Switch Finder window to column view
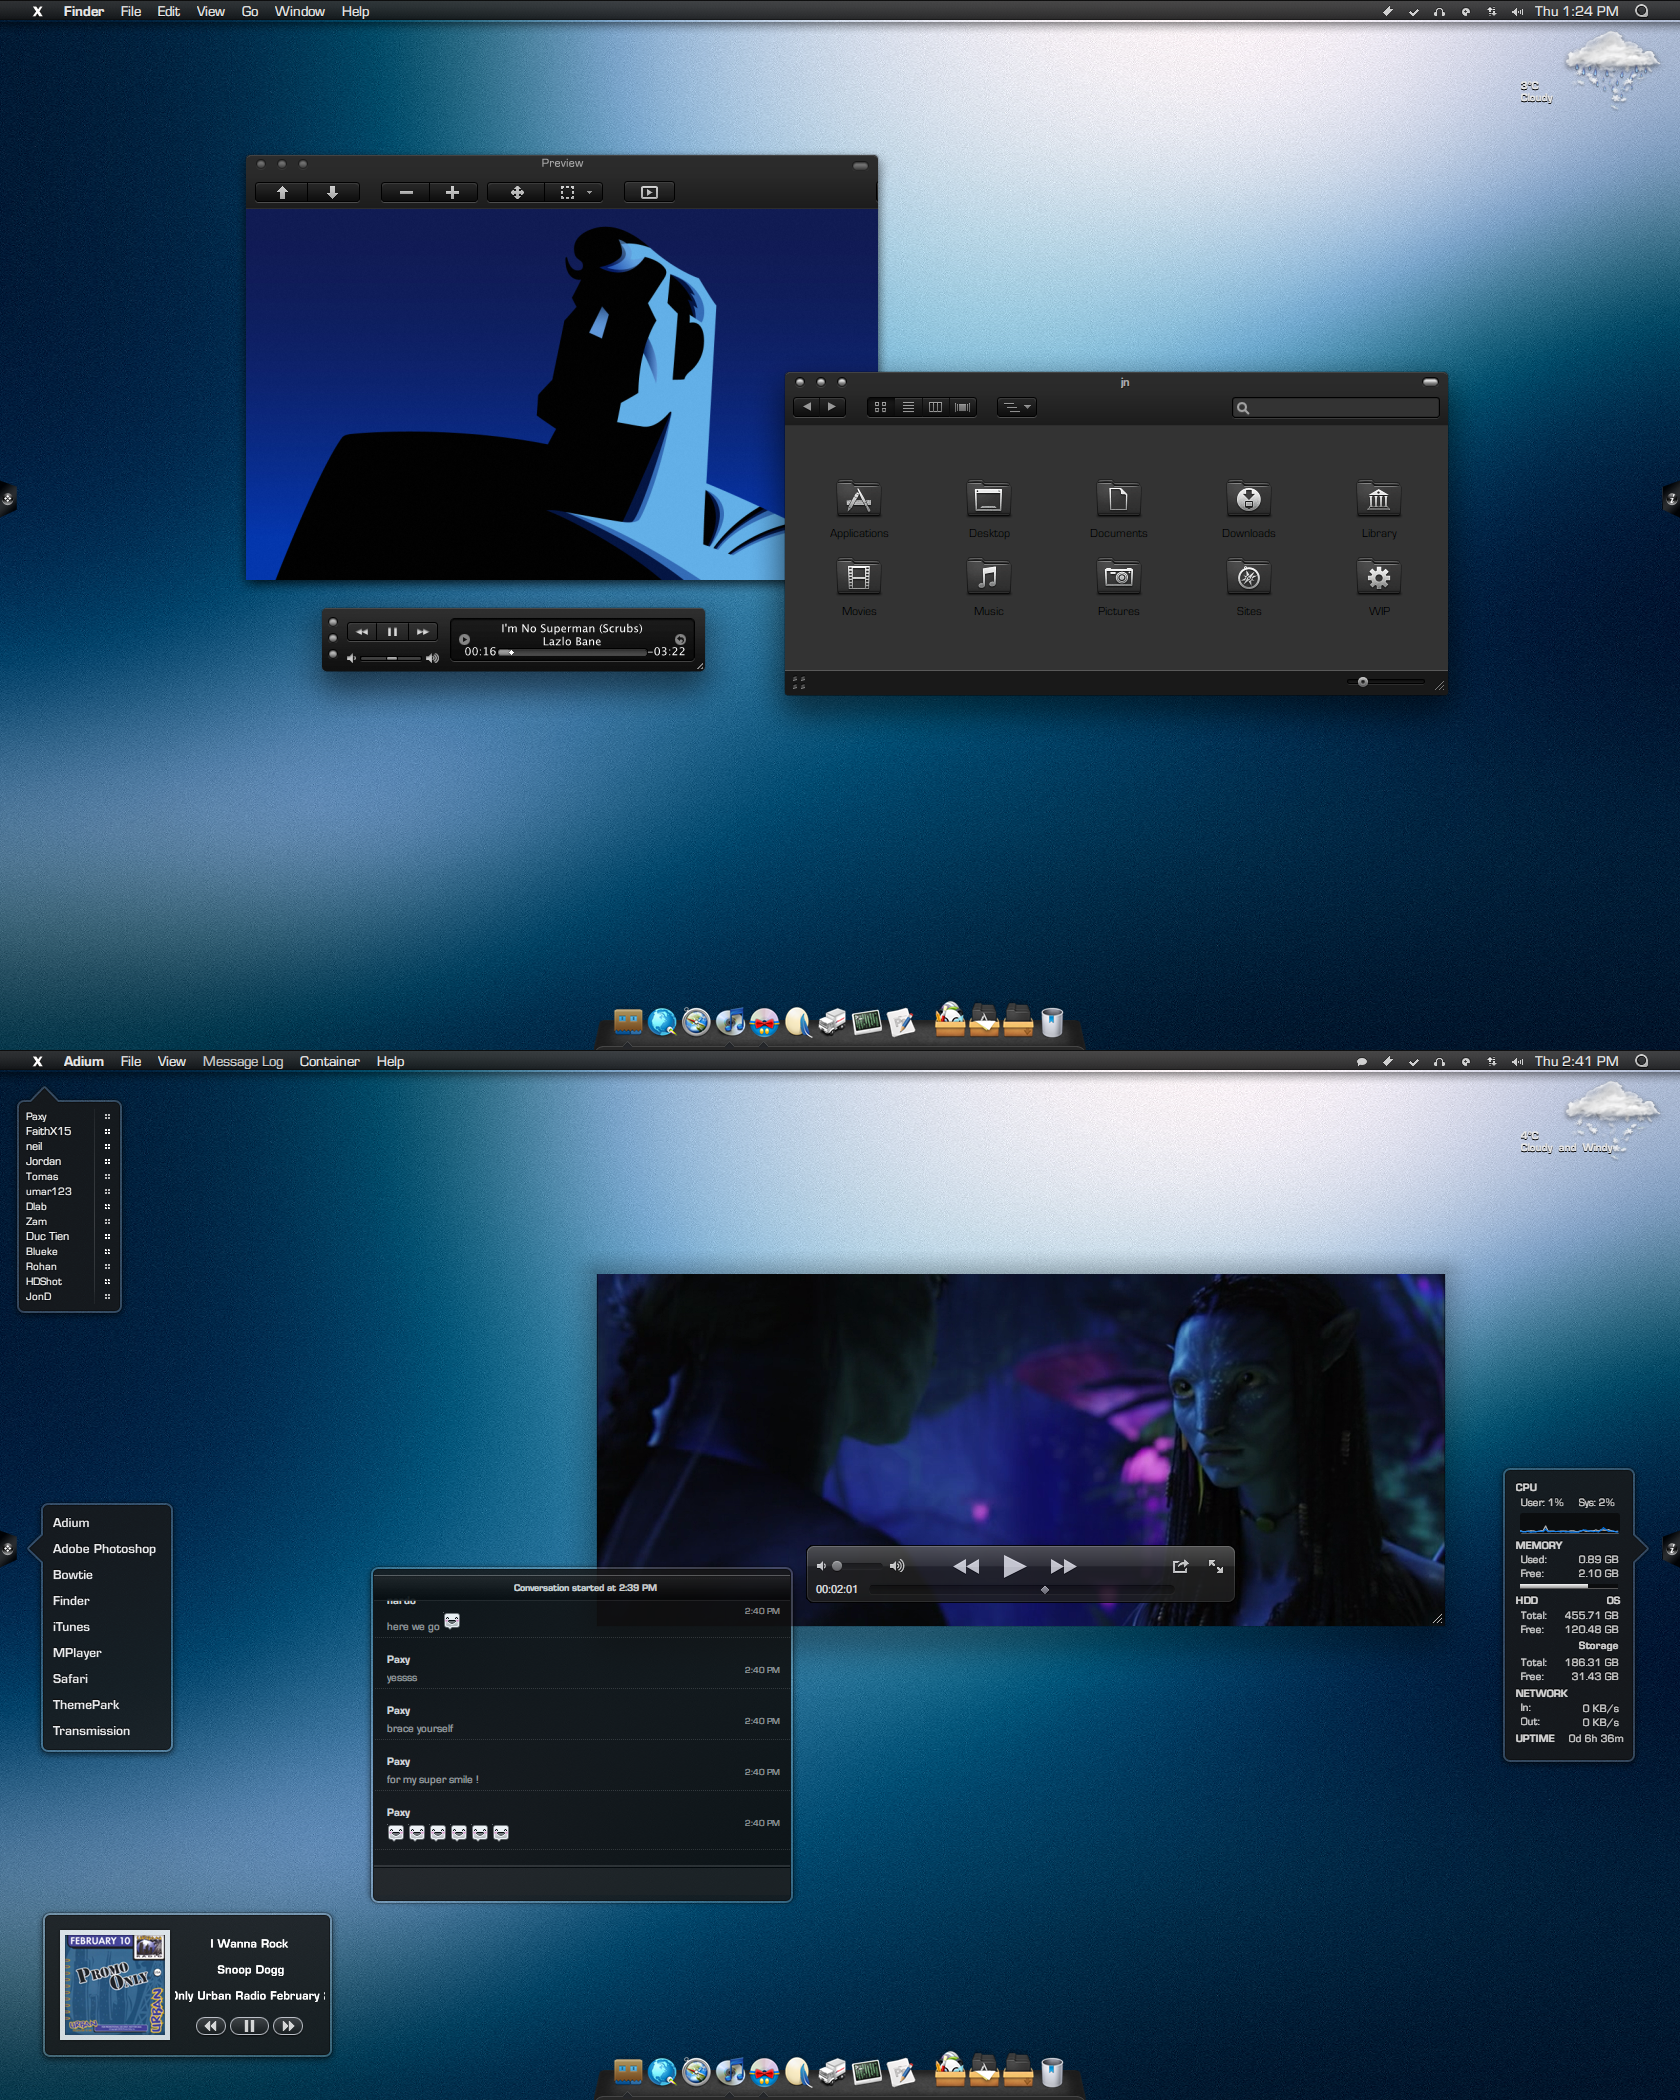This screenshot has height=2100, width=1680. (935, 407)
